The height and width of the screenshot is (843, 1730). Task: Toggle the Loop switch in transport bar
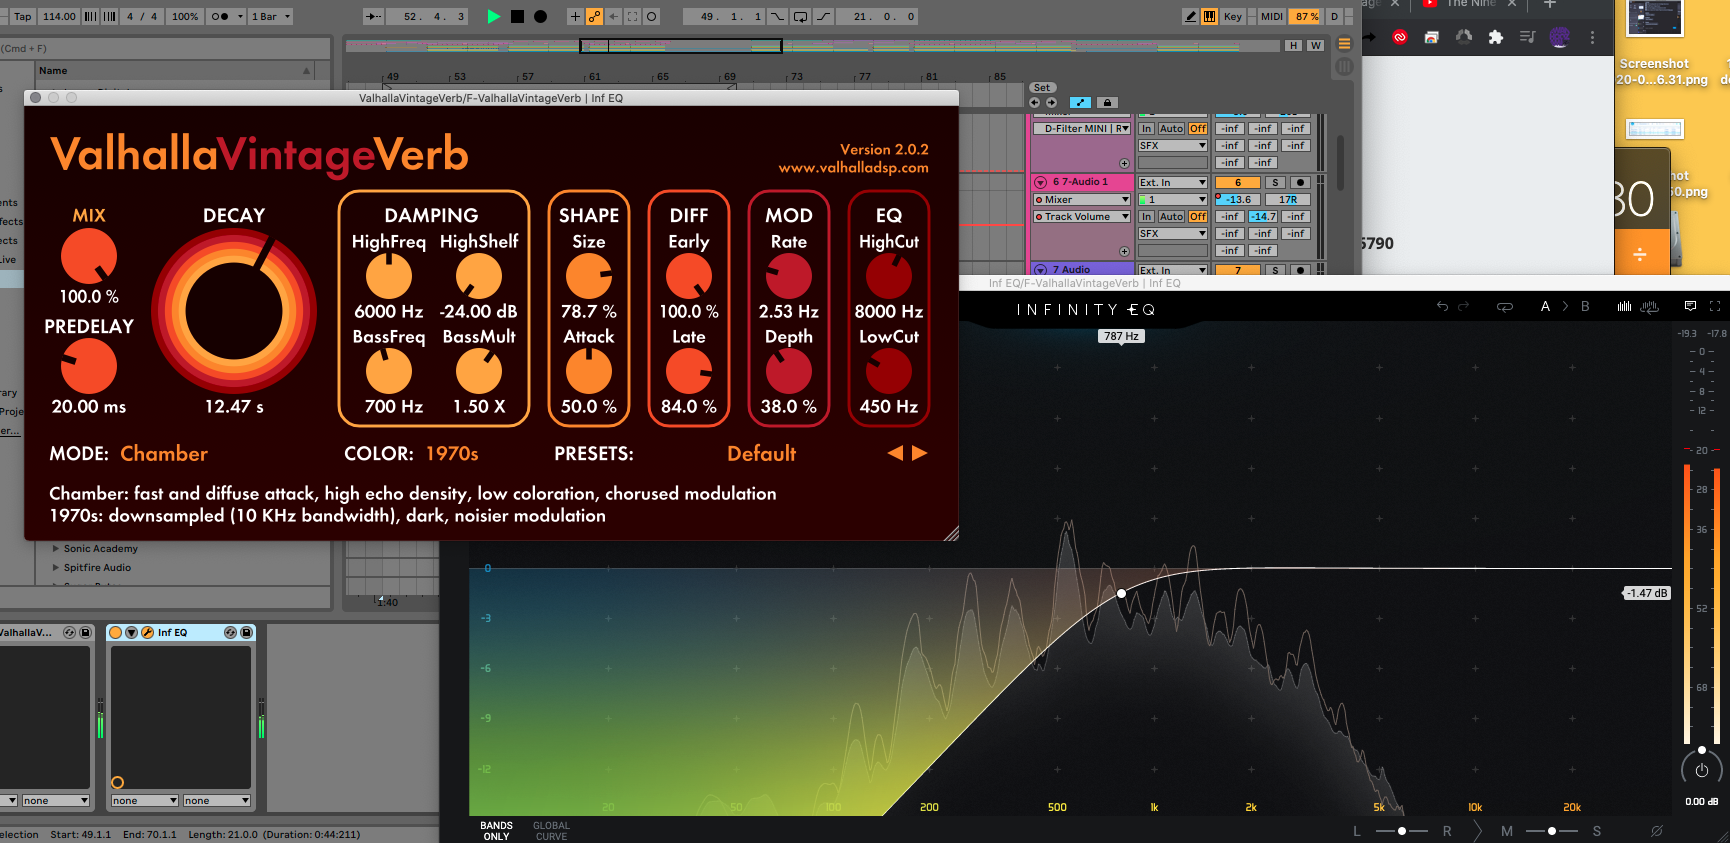pos(801,16)
